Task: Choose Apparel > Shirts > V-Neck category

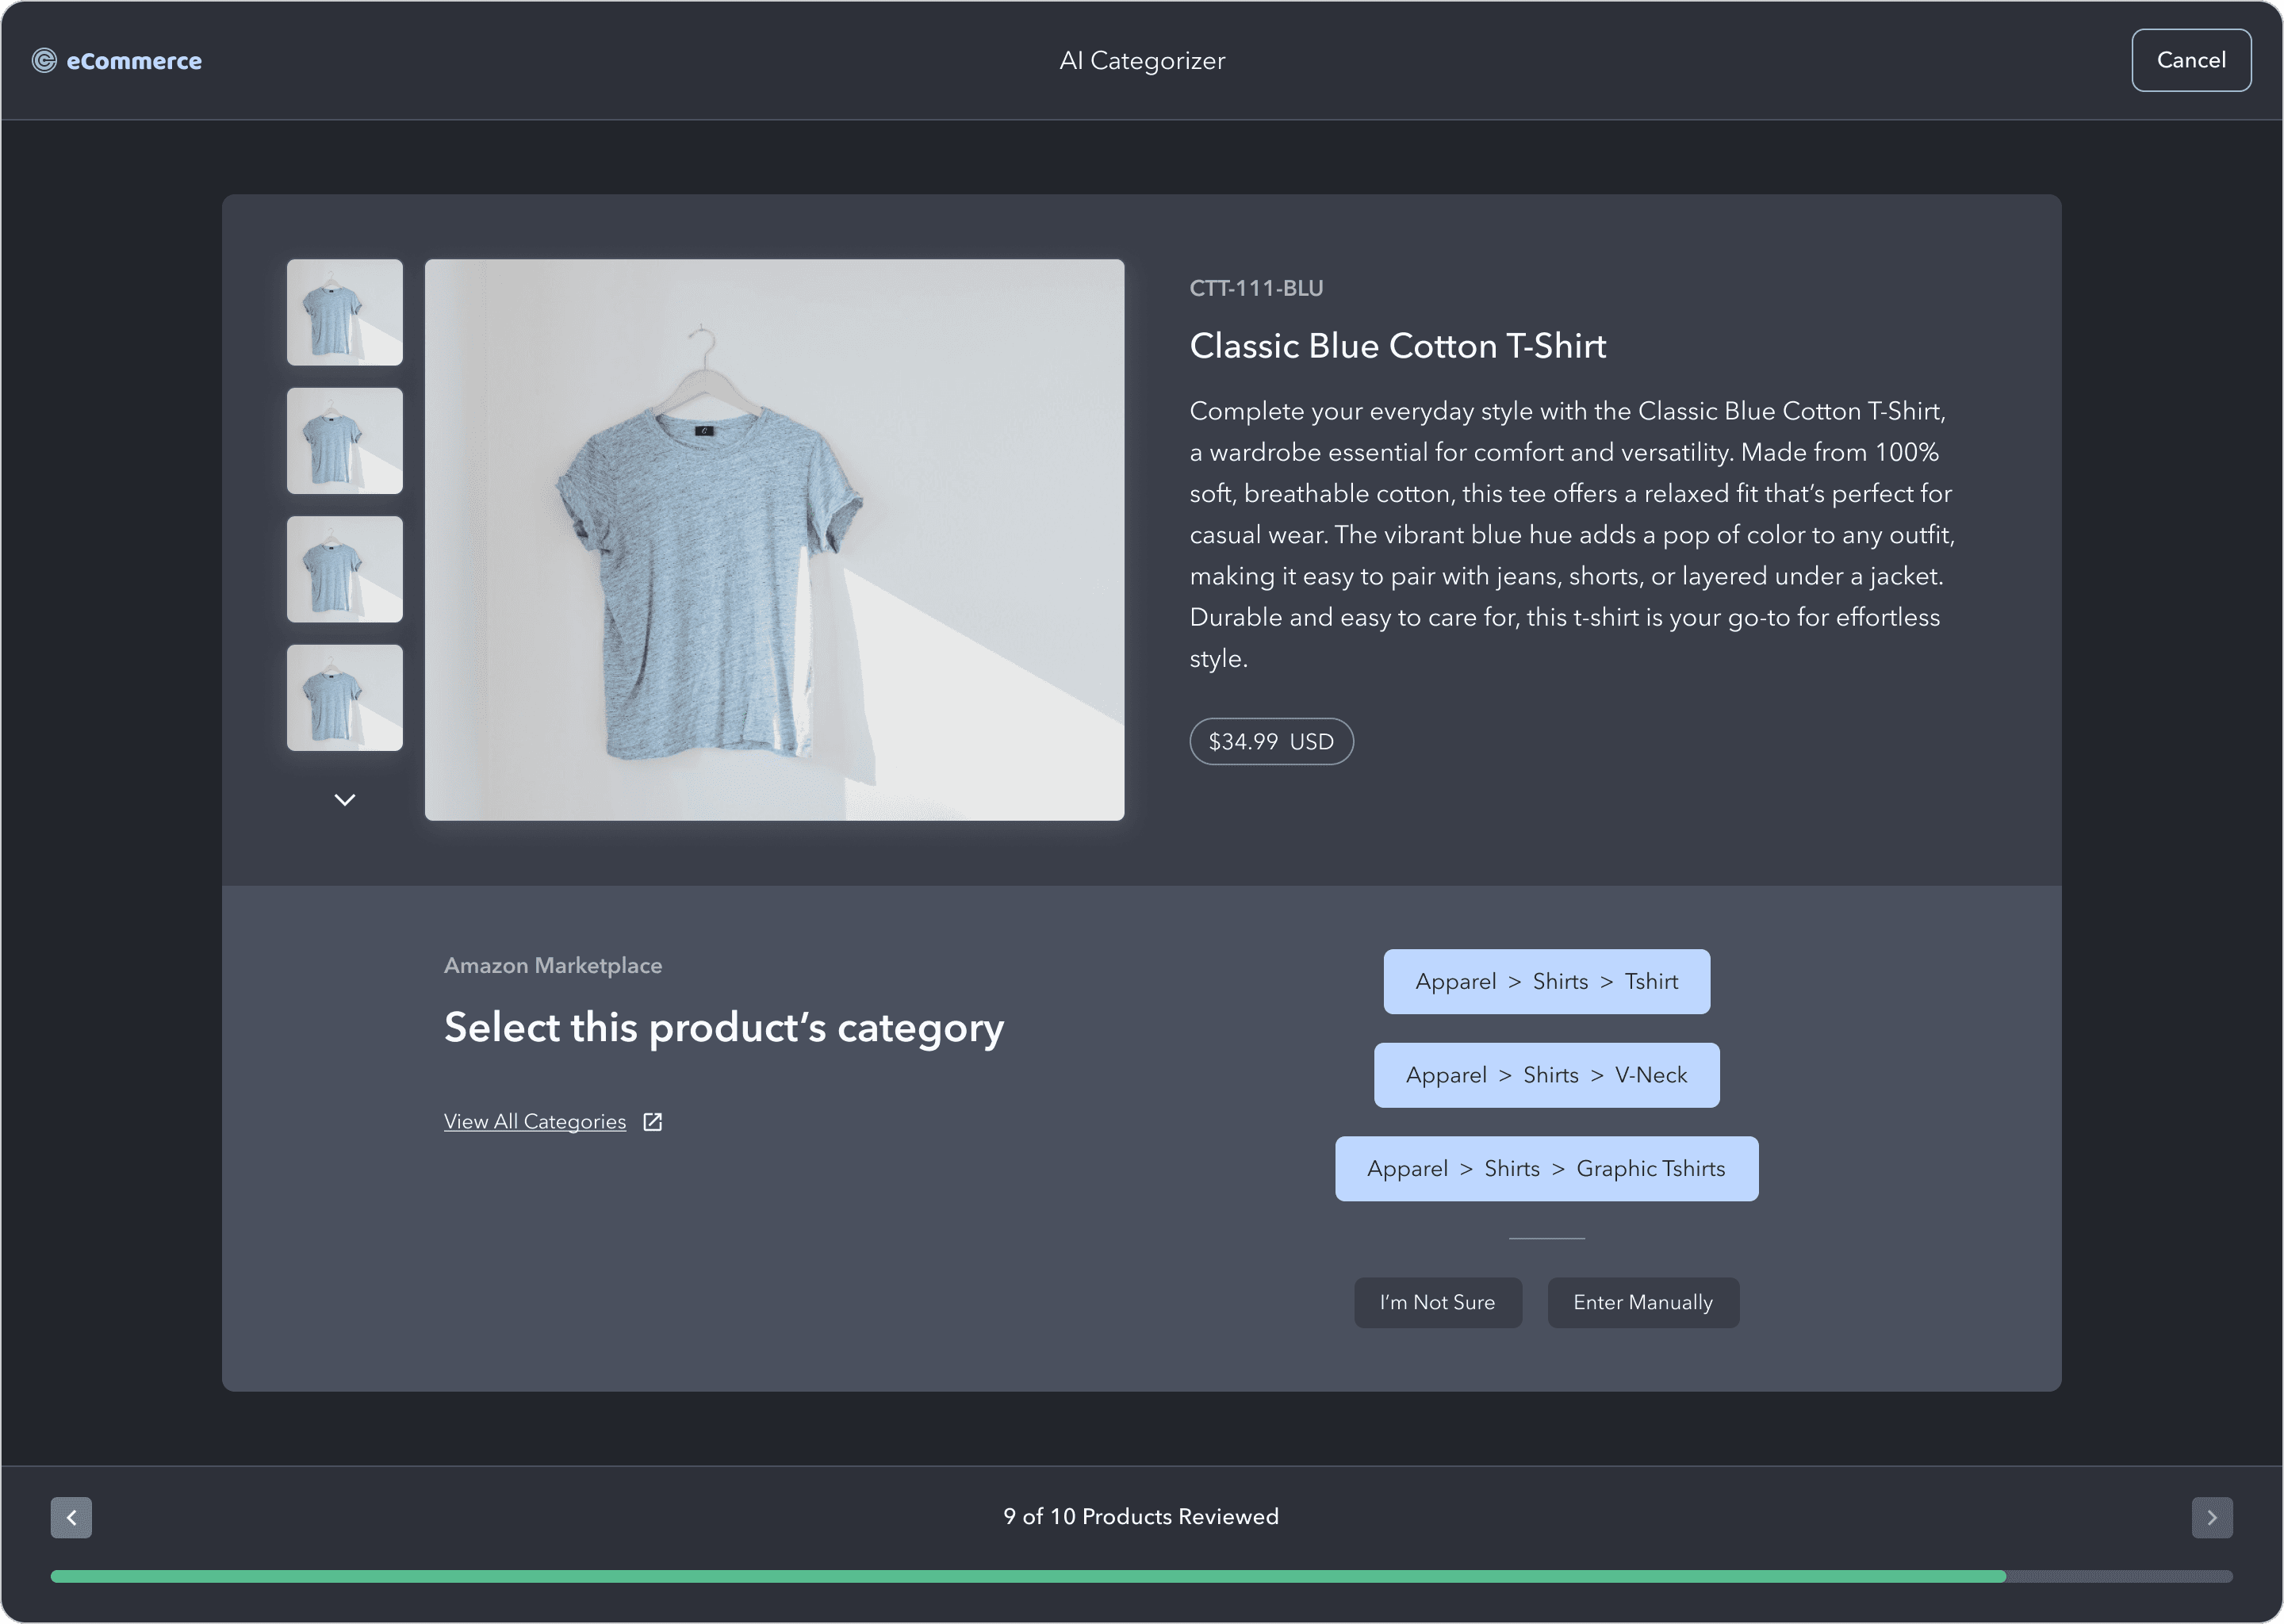Action: pyautogui.click(x=1546, y=1075)
